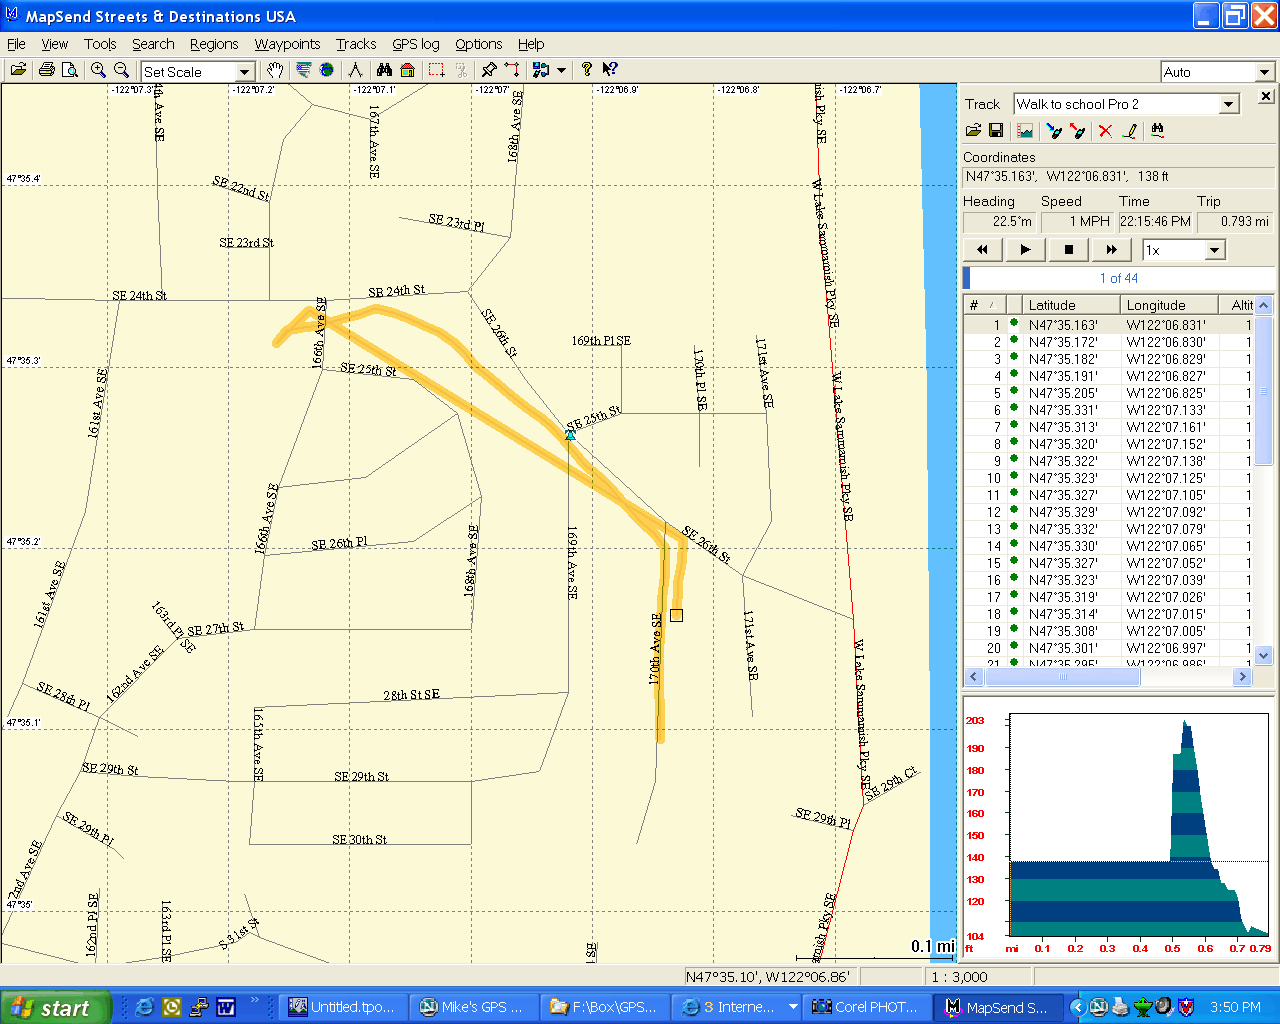Open the GPS log menu
The image size is (1280, 1024).
coord(415,44)
